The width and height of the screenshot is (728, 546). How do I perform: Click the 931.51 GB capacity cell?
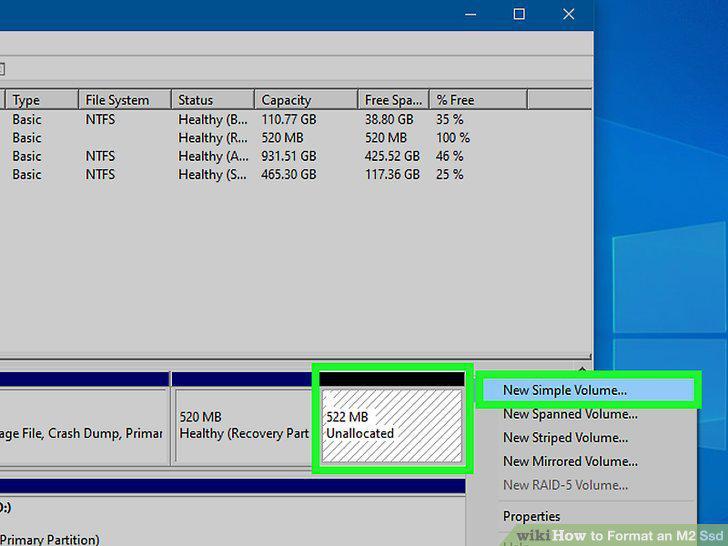[x=289, y=156]
